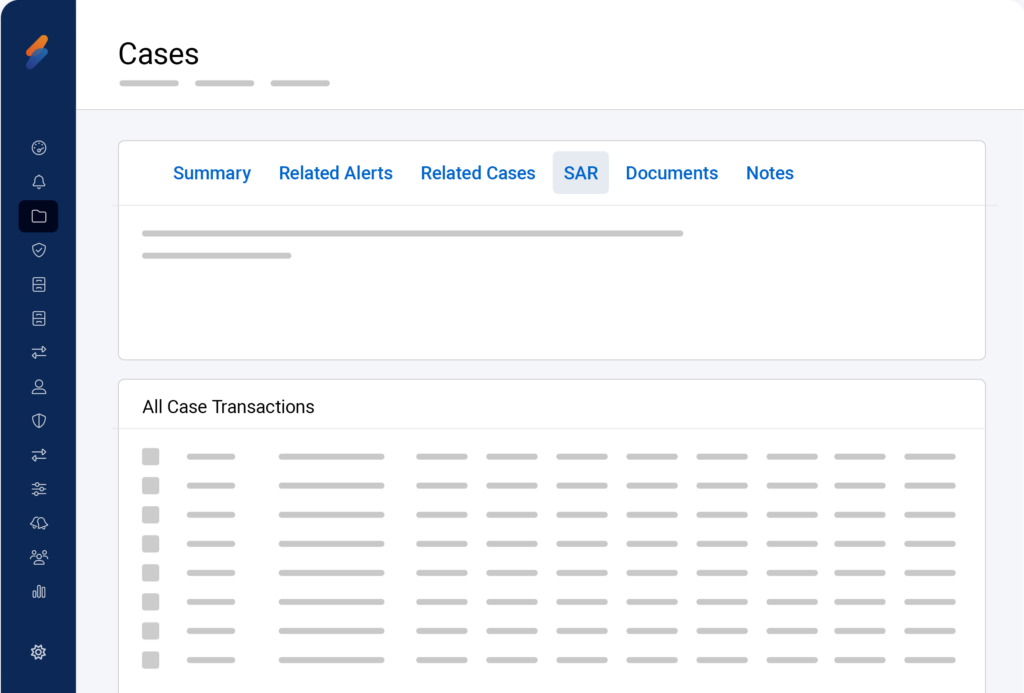
Task: Open the Notes tab
Action: click(x=770, y=173)
